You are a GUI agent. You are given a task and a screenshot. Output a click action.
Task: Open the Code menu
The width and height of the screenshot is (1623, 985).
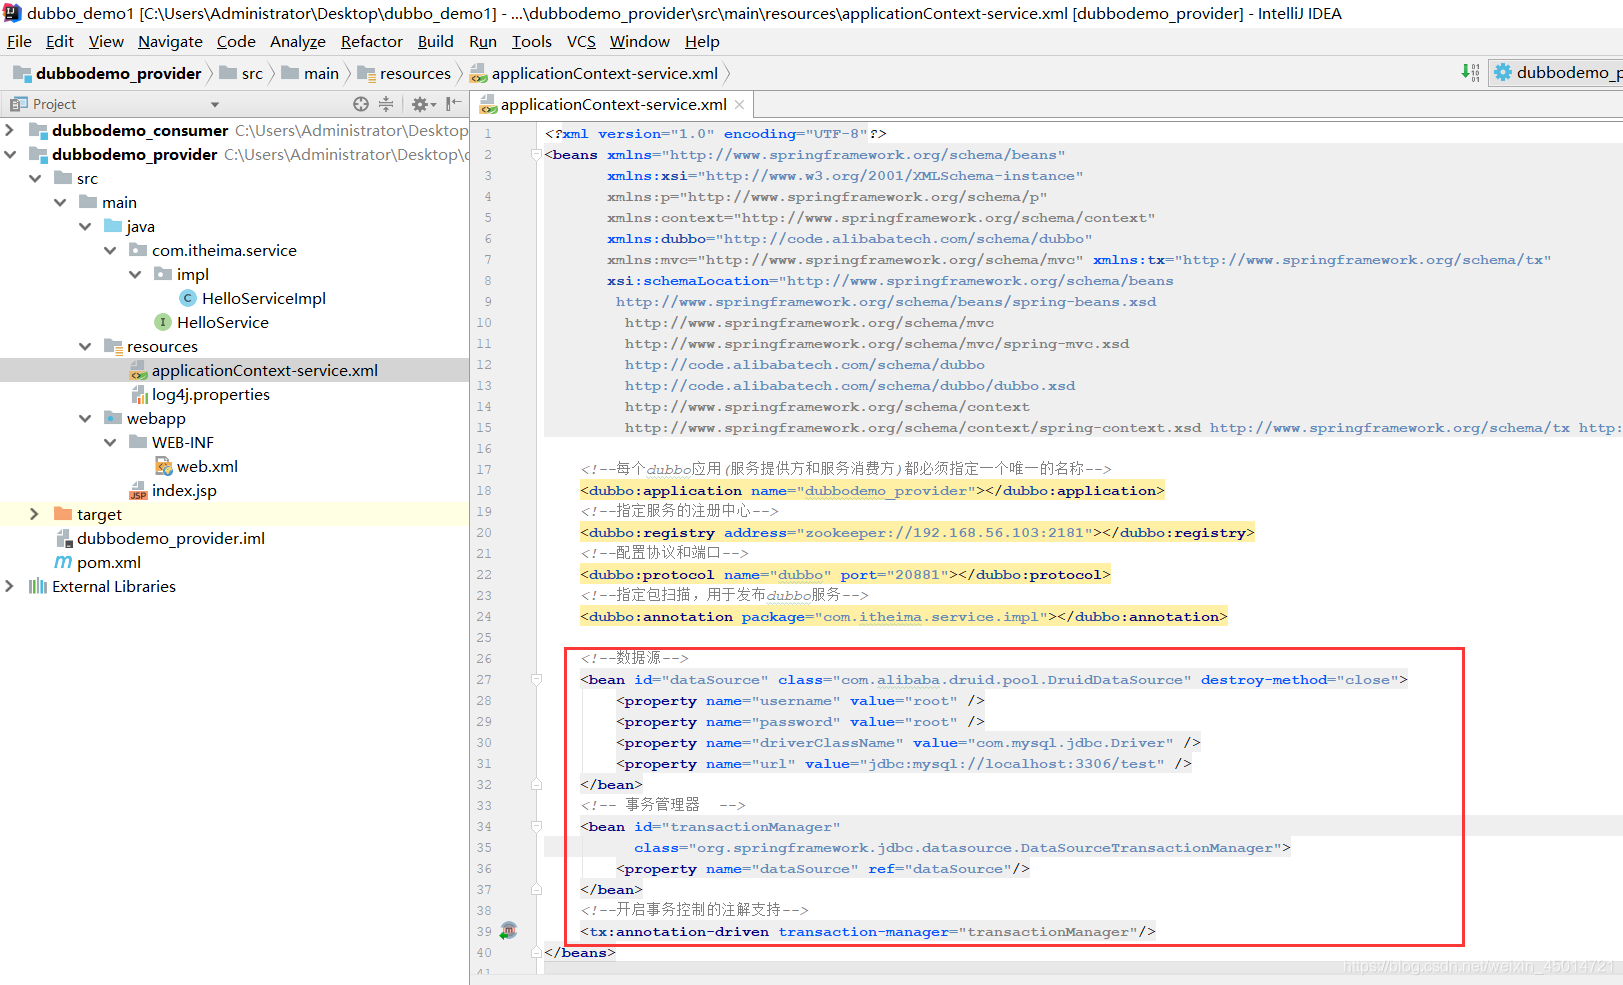tap(236, 41)
